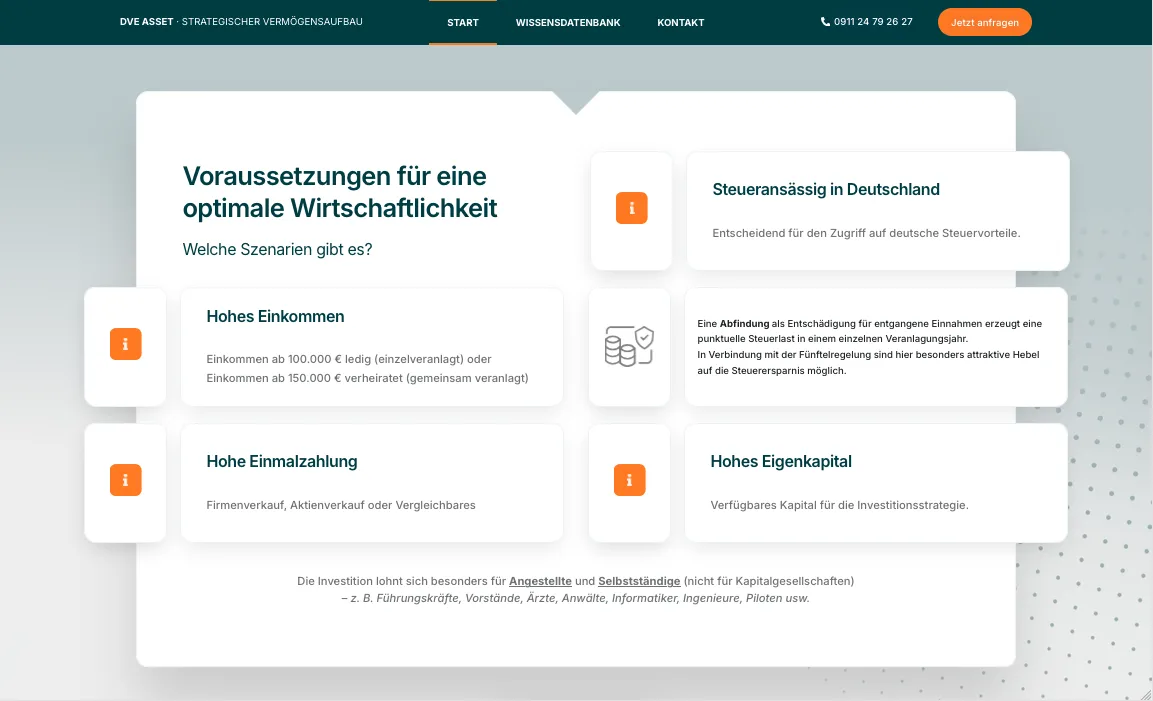Click the text Welche Szenarien gibt es?
Screen dimensions: 1153x701
click(277, 249)
